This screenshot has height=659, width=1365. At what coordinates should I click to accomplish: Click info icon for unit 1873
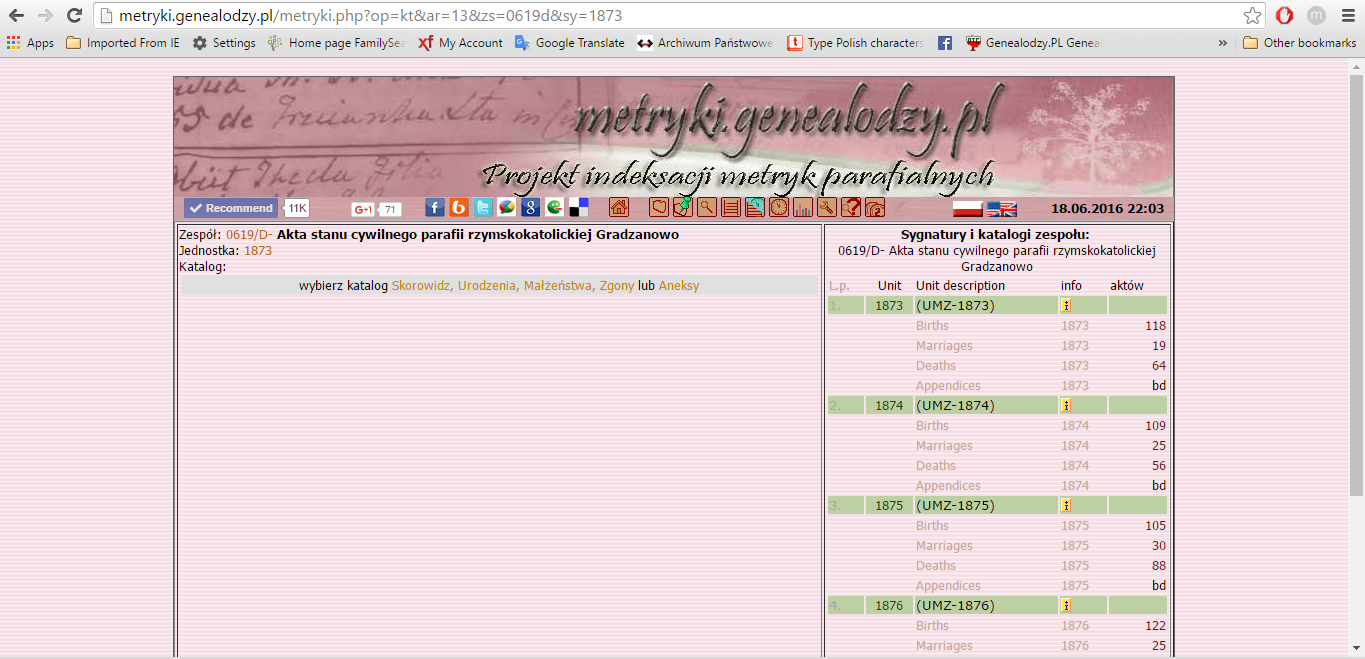[1066, 306]
